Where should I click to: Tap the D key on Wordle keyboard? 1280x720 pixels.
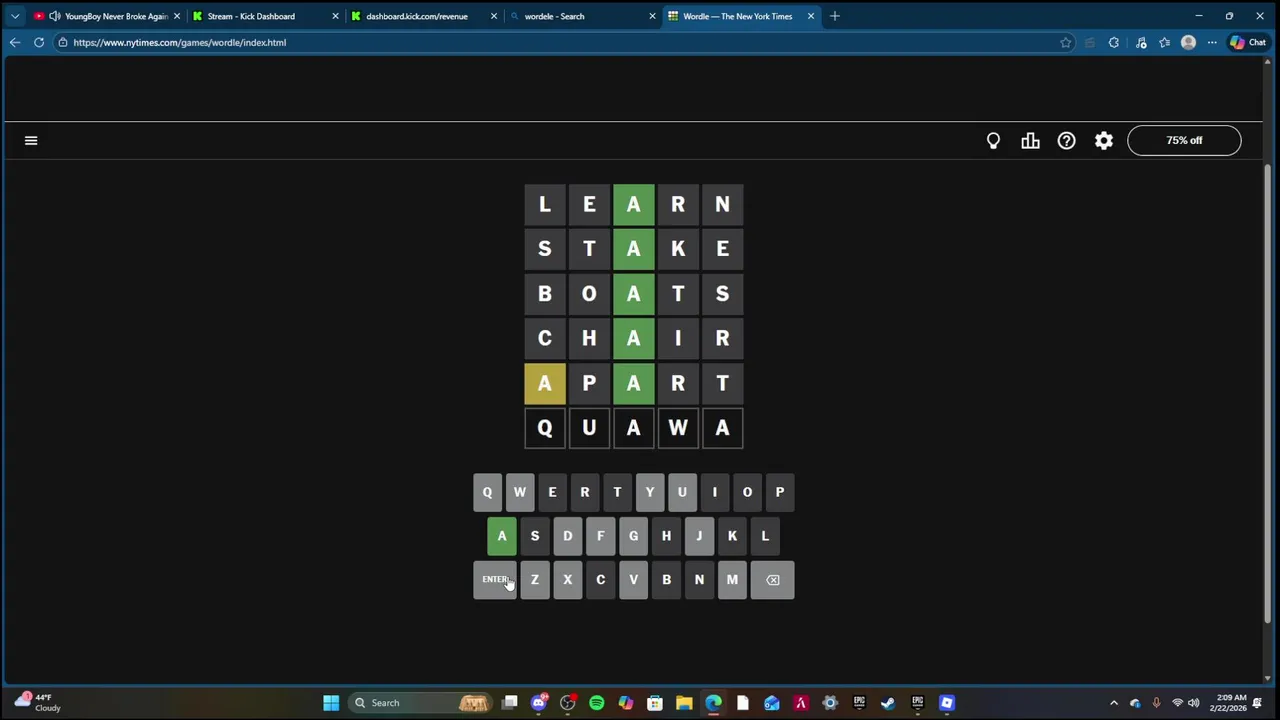click(568, 536)
